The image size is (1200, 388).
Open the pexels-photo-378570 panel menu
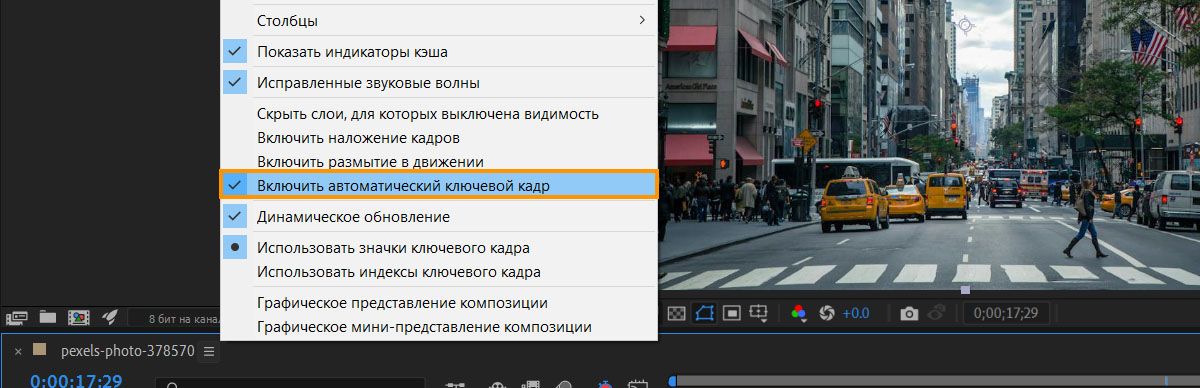point(209,351)
